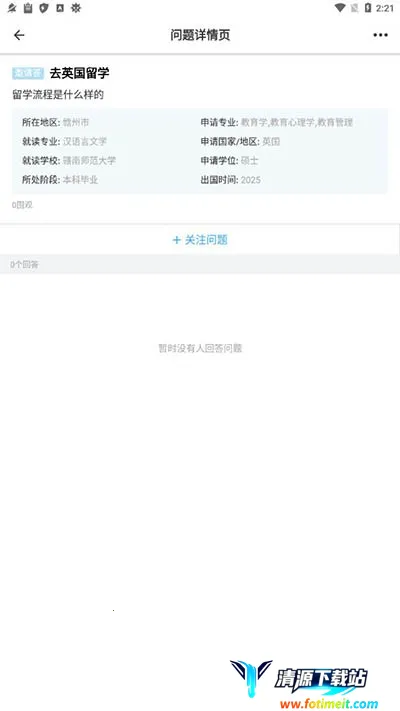Open the three-dot more options menu
The image size is (400, 711).
380,35
